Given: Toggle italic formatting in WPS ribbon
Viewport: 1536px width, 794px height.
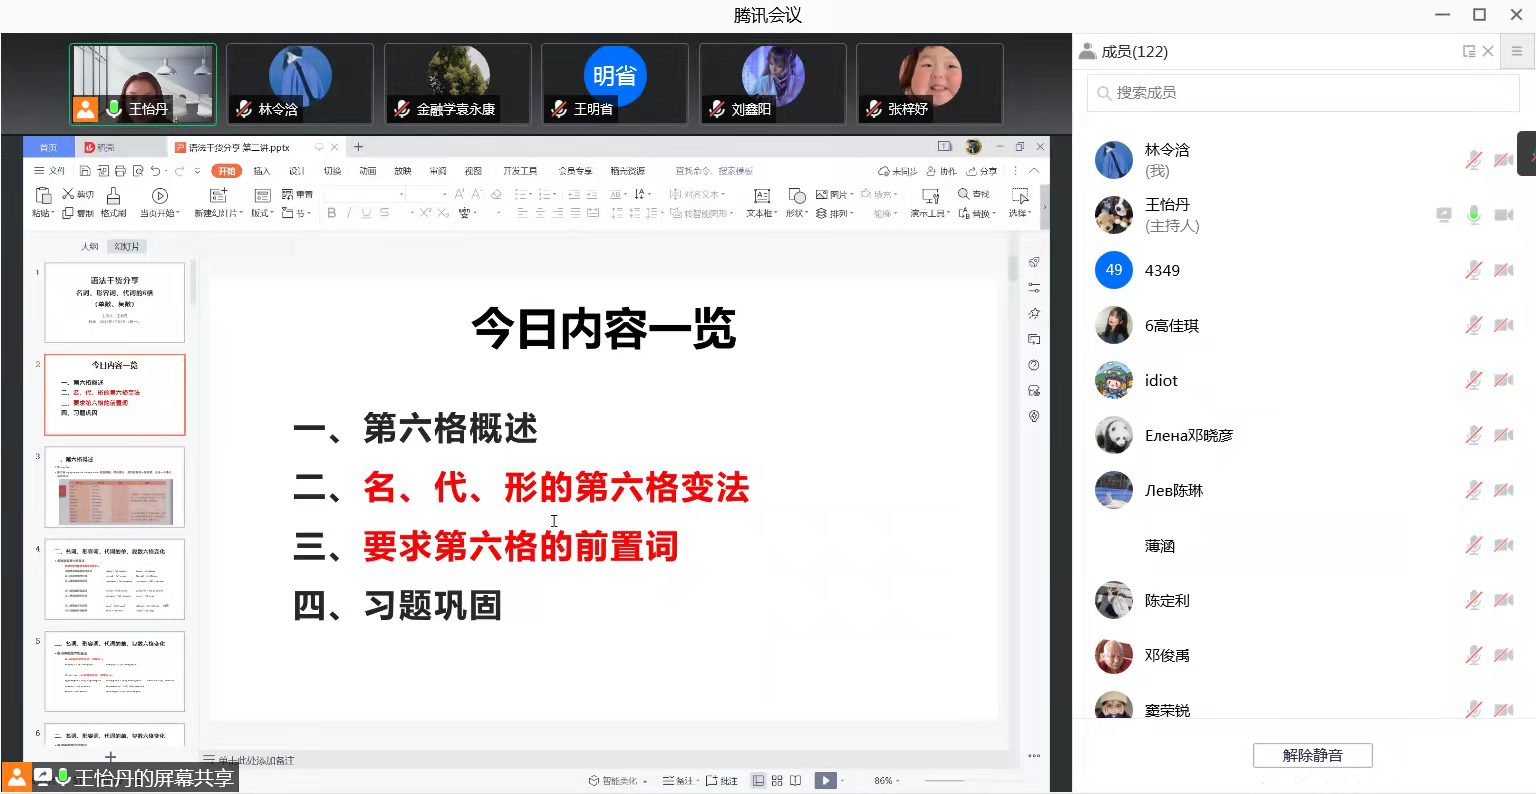Looking at the screenshot, I should 349,213.
